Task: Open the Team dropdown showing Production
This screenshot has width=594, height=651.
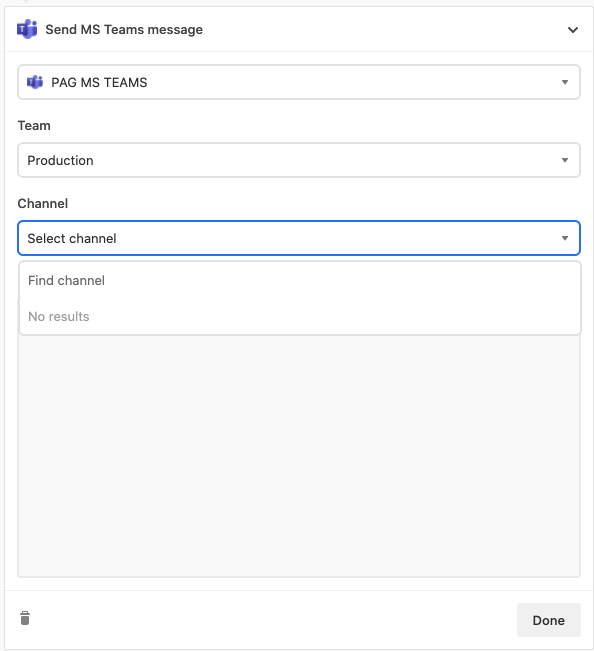Action: click(299, 160)
